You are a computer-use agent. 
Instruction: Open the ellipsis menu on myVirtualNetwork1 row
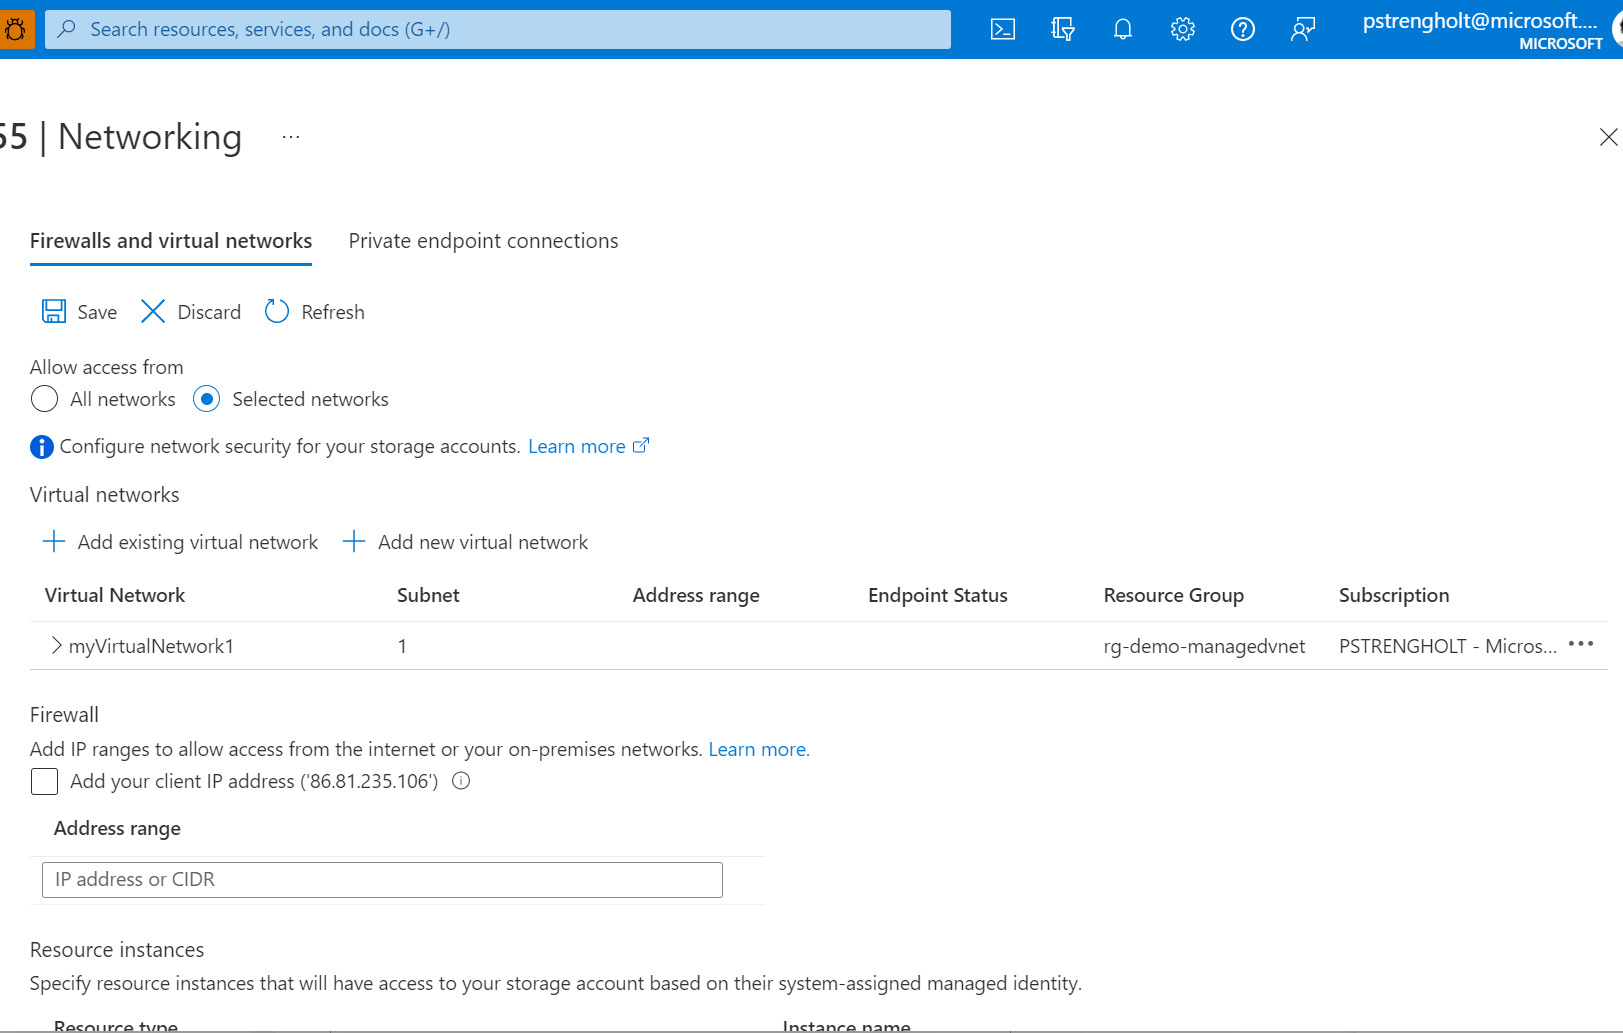coord(1581,644)
